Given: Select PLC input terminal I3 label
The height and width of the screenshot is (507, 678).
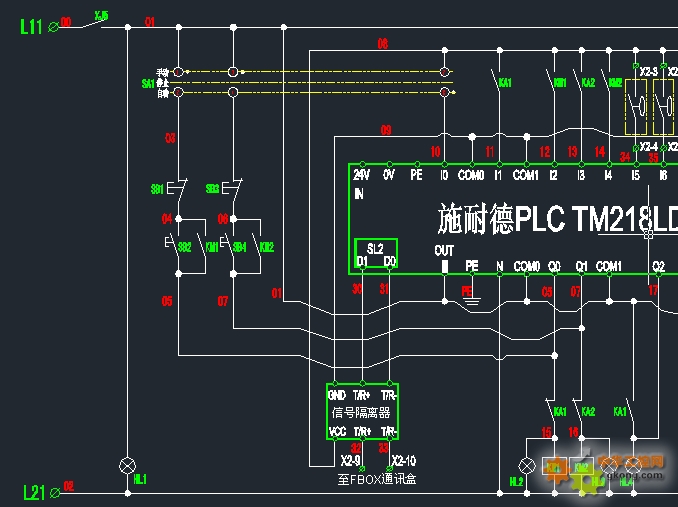Looking at the screenshot, I should pyautogui.click(x=581, y=175).
